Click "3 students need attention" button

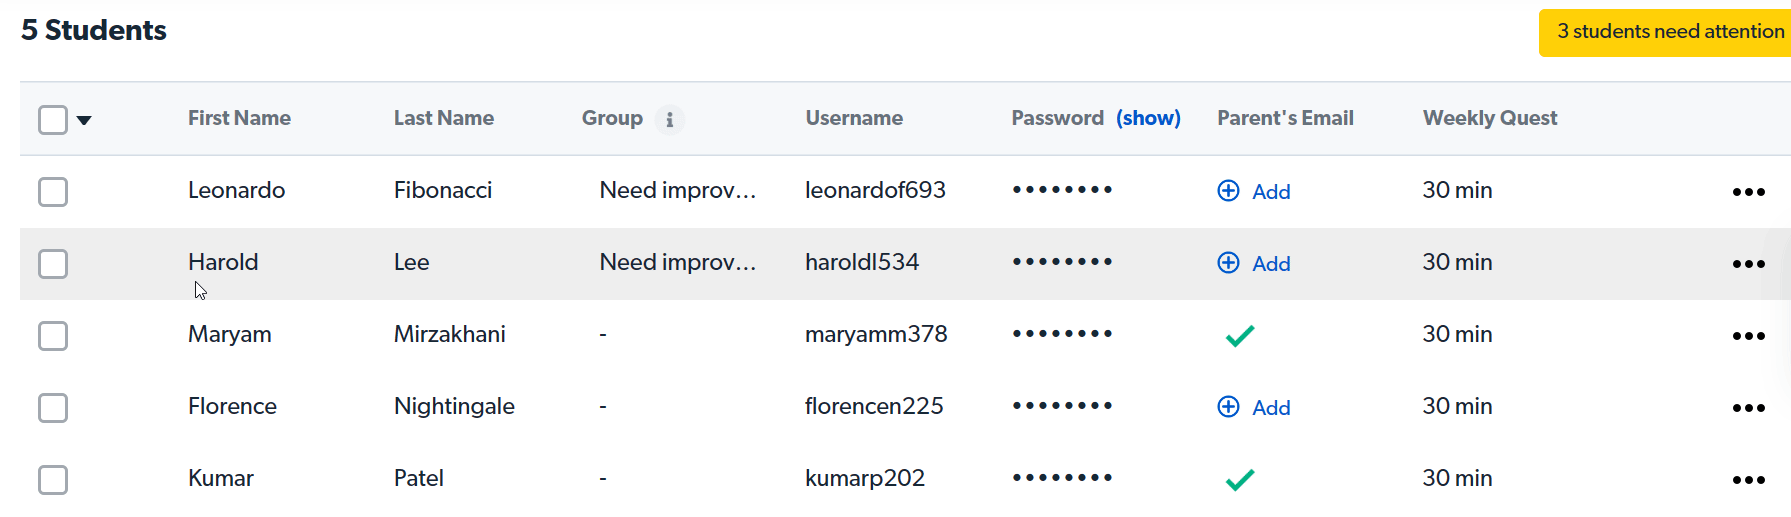pyautogui.click(x=1666, y=32)
